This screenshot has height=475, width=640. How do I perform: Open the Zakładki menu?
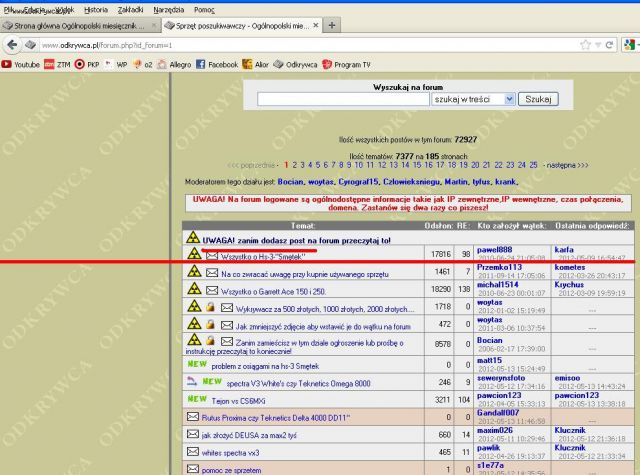[x=130, y=9]
